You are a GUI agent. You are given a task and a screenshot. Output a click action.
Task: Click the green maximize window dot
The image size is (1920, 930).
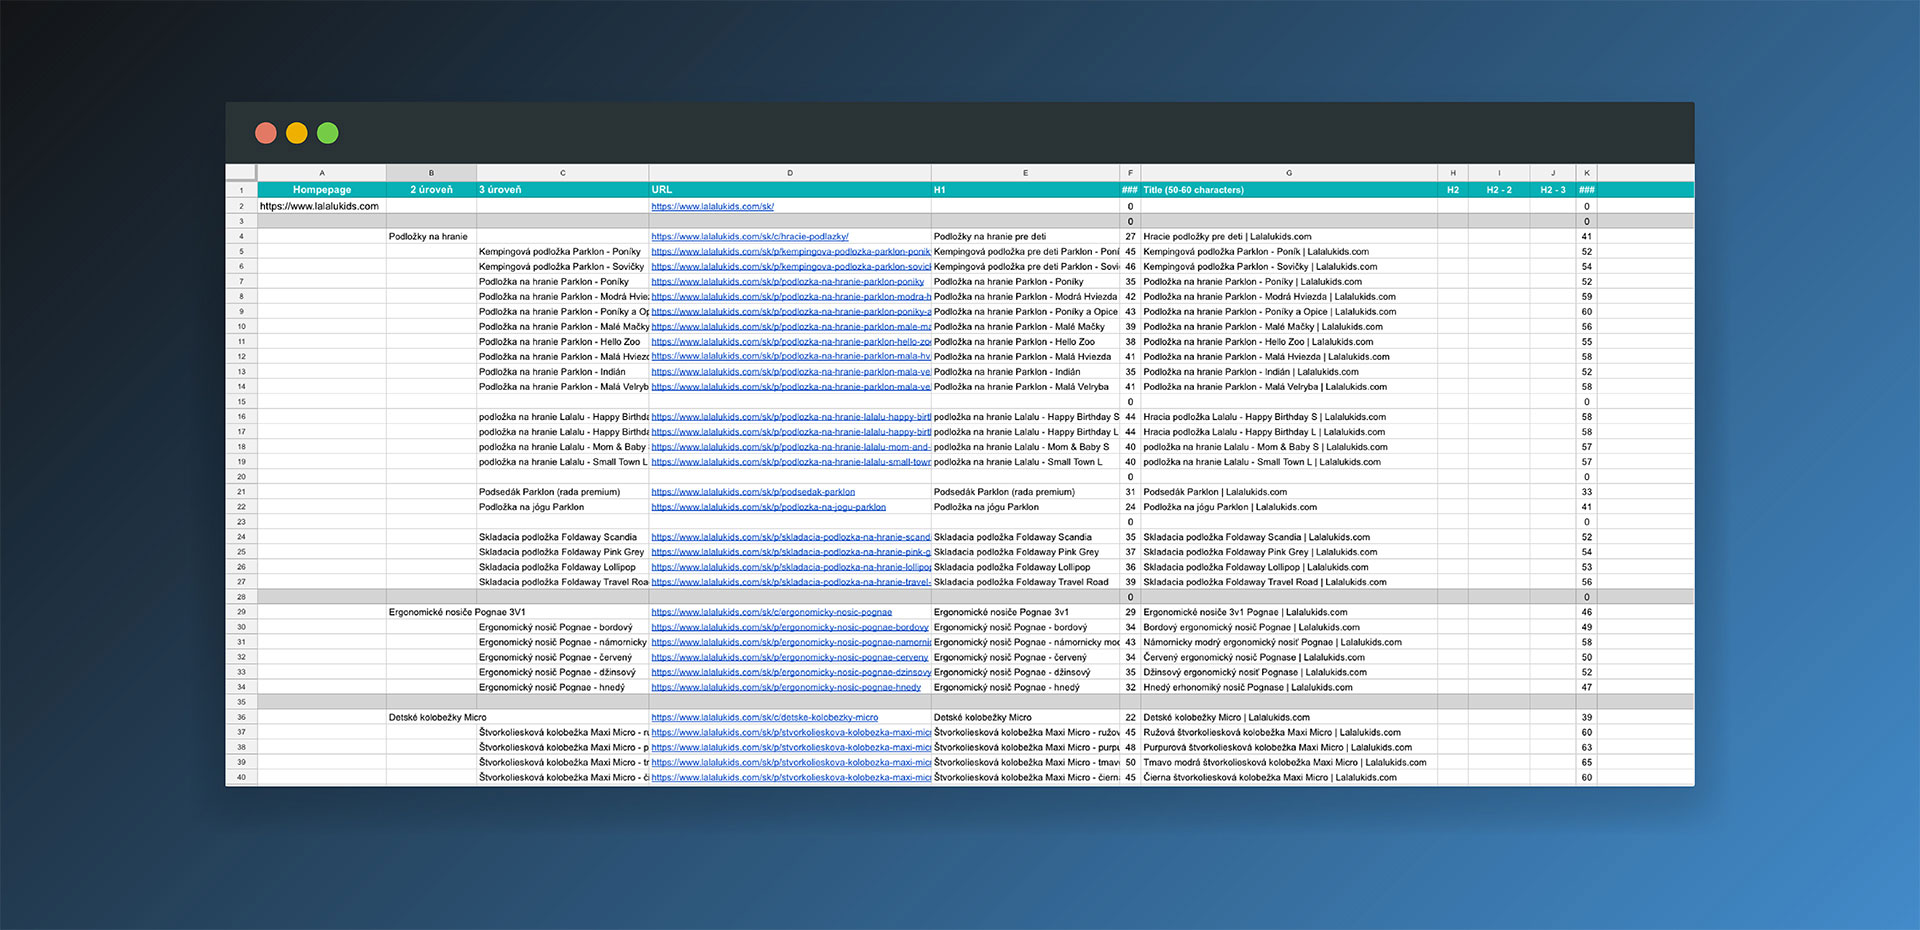coord(327,133)
